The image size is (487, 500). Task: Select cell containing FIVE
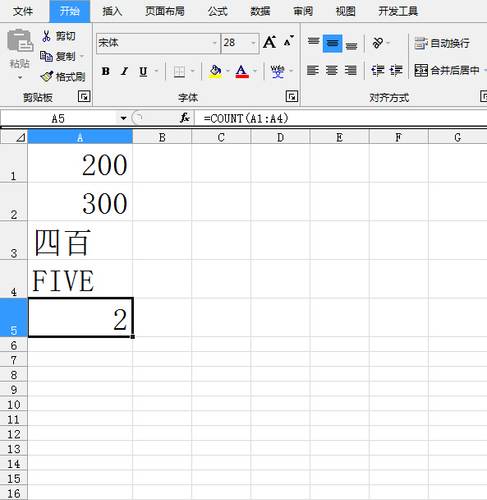pos(80,279)
